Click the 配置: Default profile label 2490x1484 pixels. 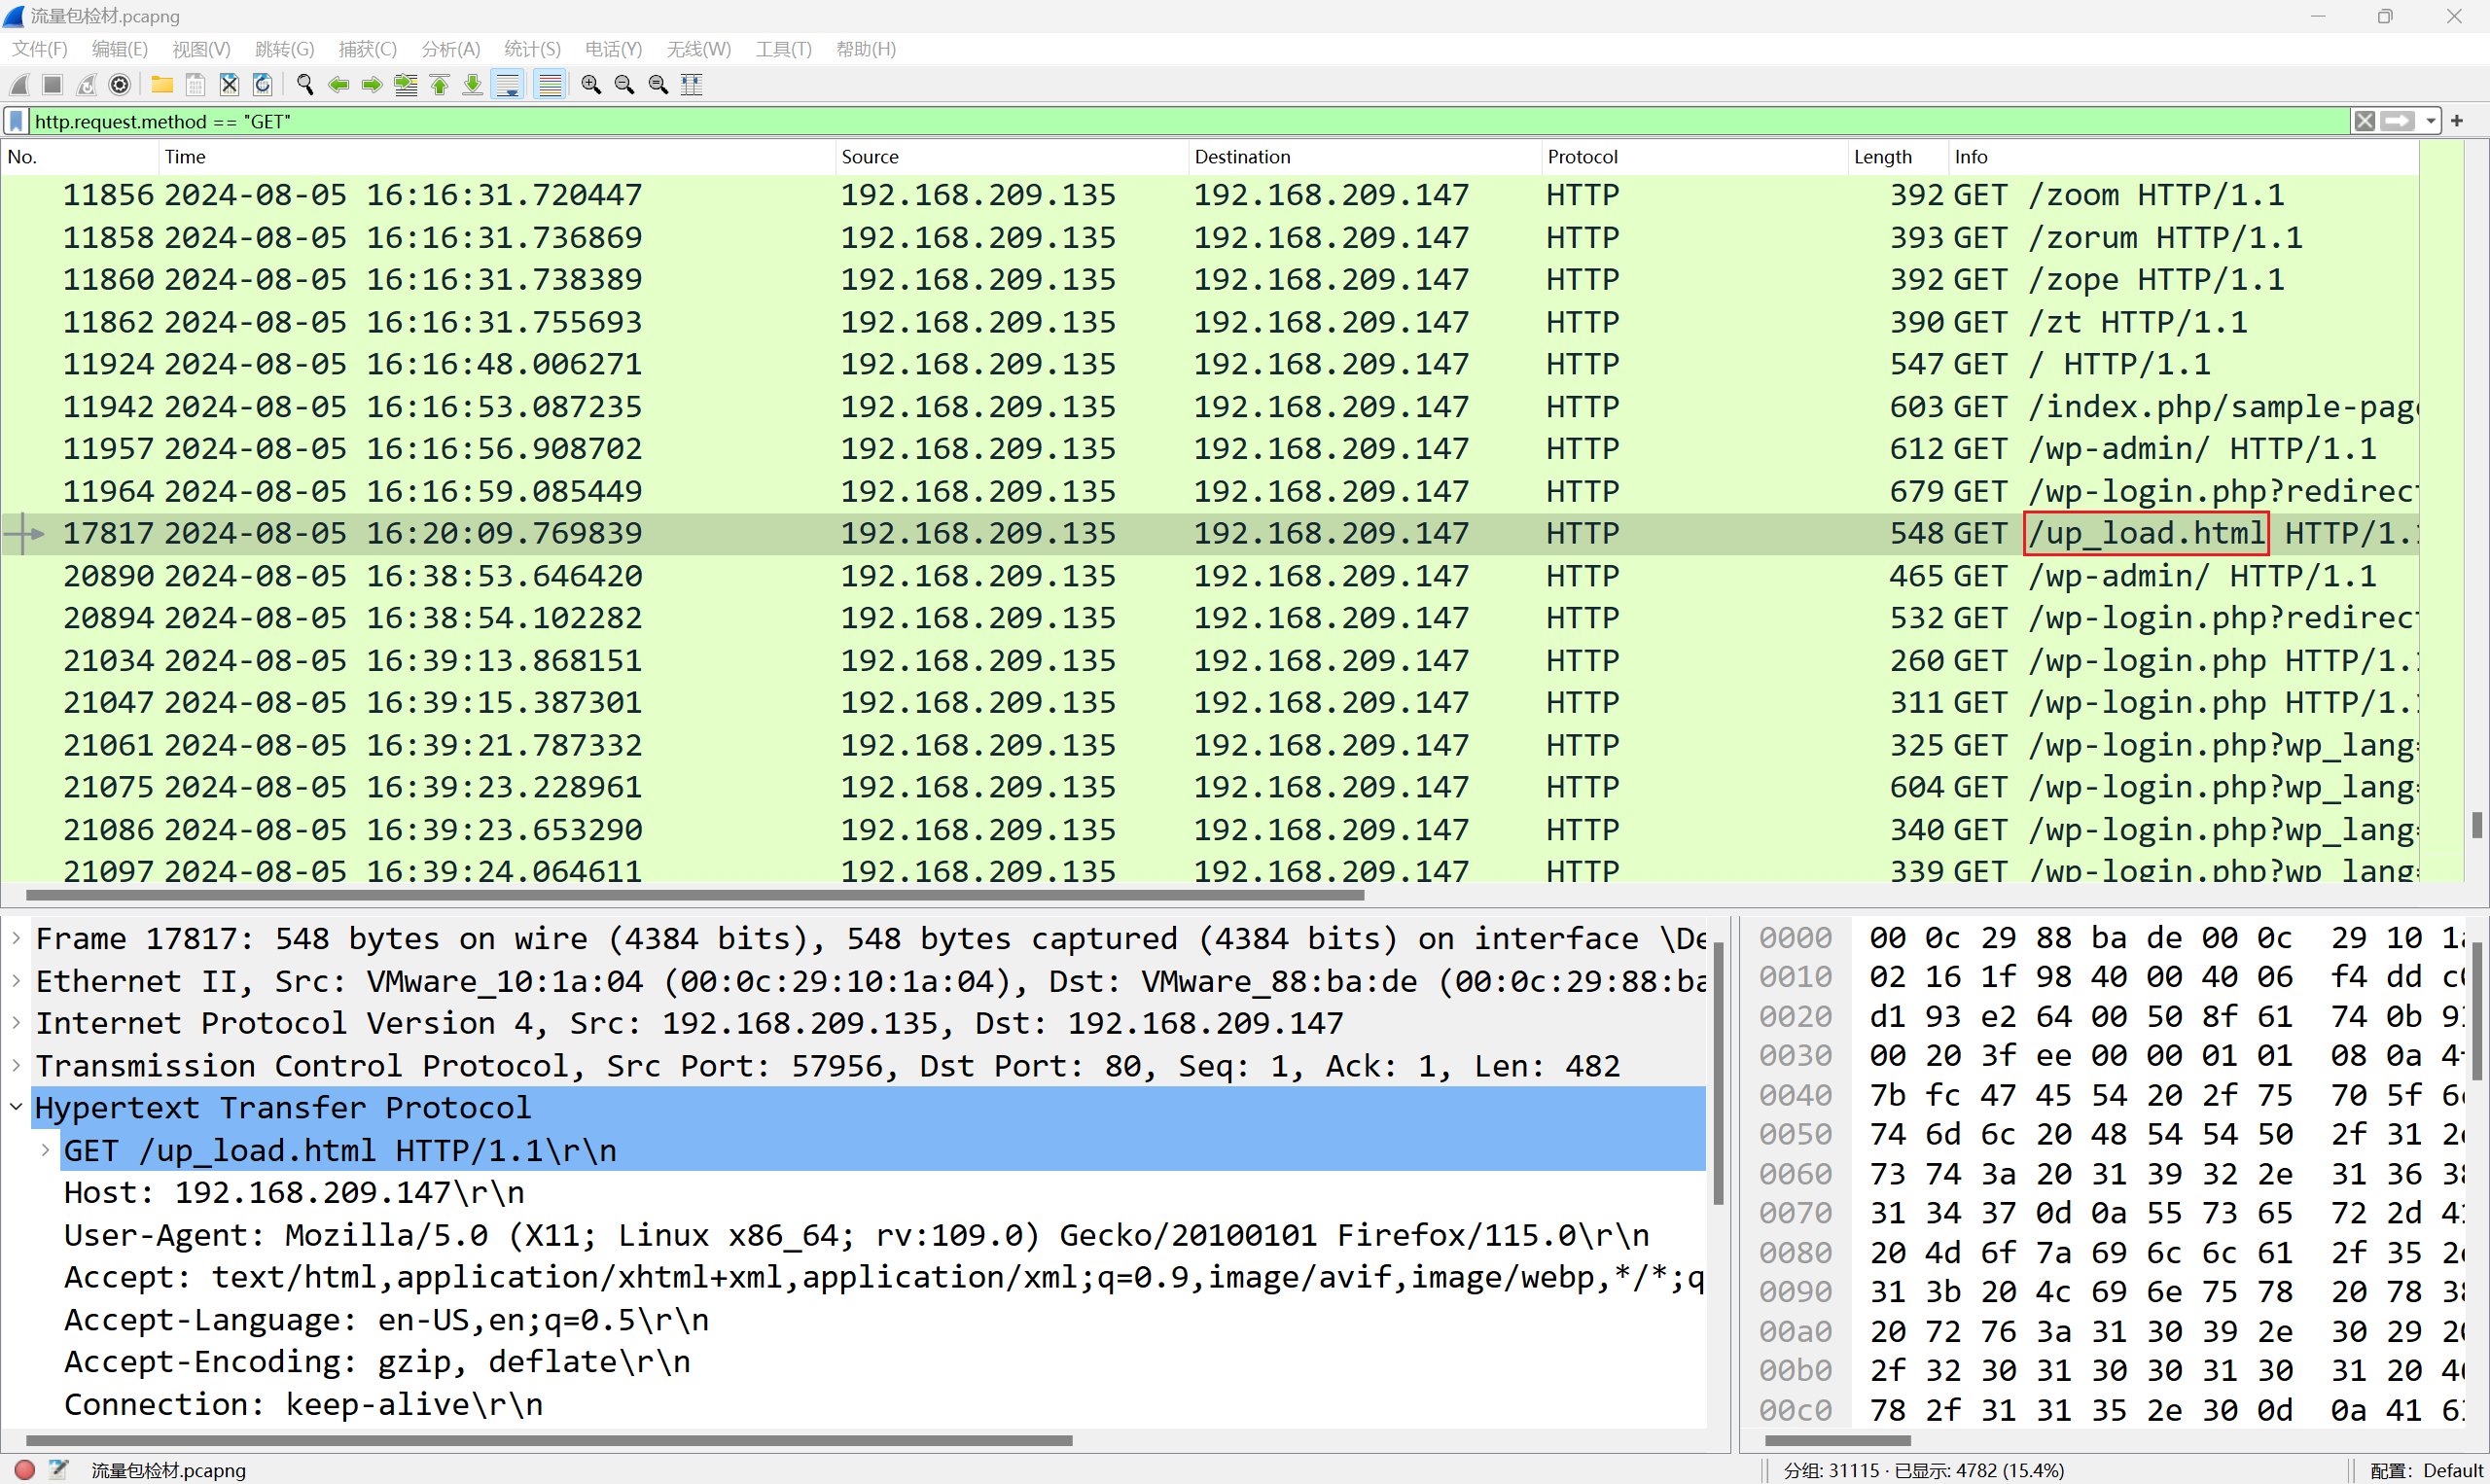[2428, 1470]
